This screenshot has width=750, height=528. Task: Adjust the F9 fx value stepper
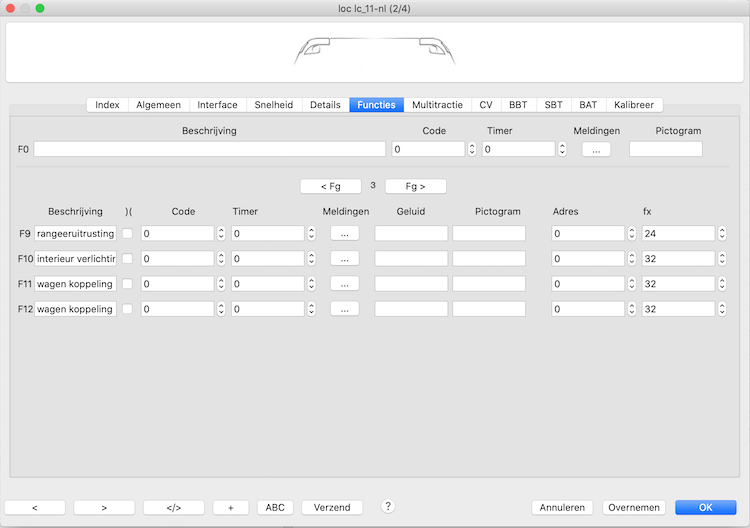[722, 233]
